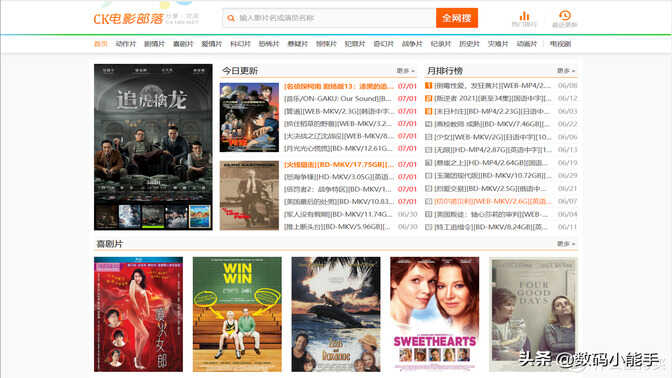Go to 首页 home tab
Screen dimensions: 672x378
[101, 44]
